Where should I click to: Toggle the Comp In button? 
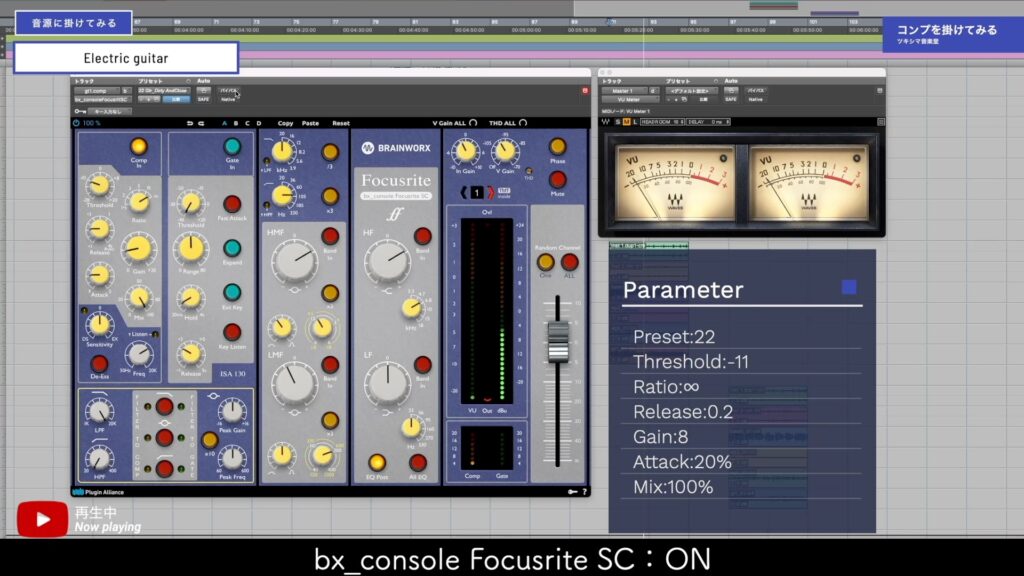coord(138,146)
